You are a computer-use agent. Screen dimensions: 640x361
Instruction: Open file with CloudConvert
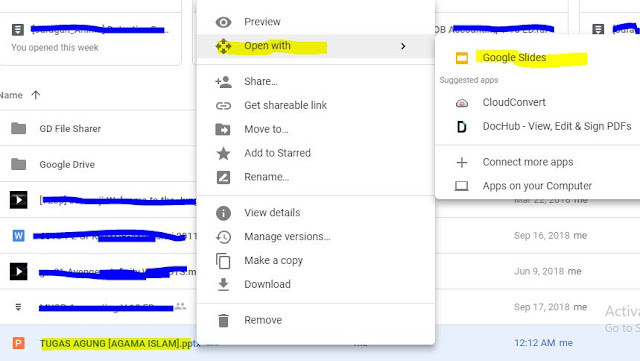tap(538, 103)
